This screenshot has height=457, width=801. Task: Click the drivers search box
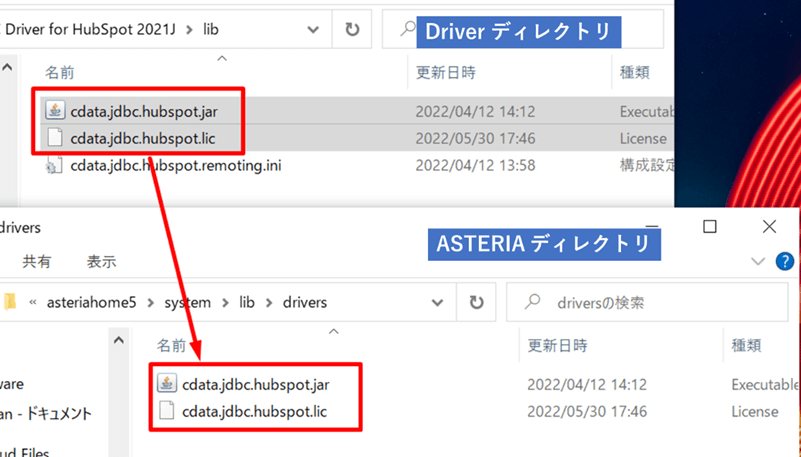coord(647,302)
